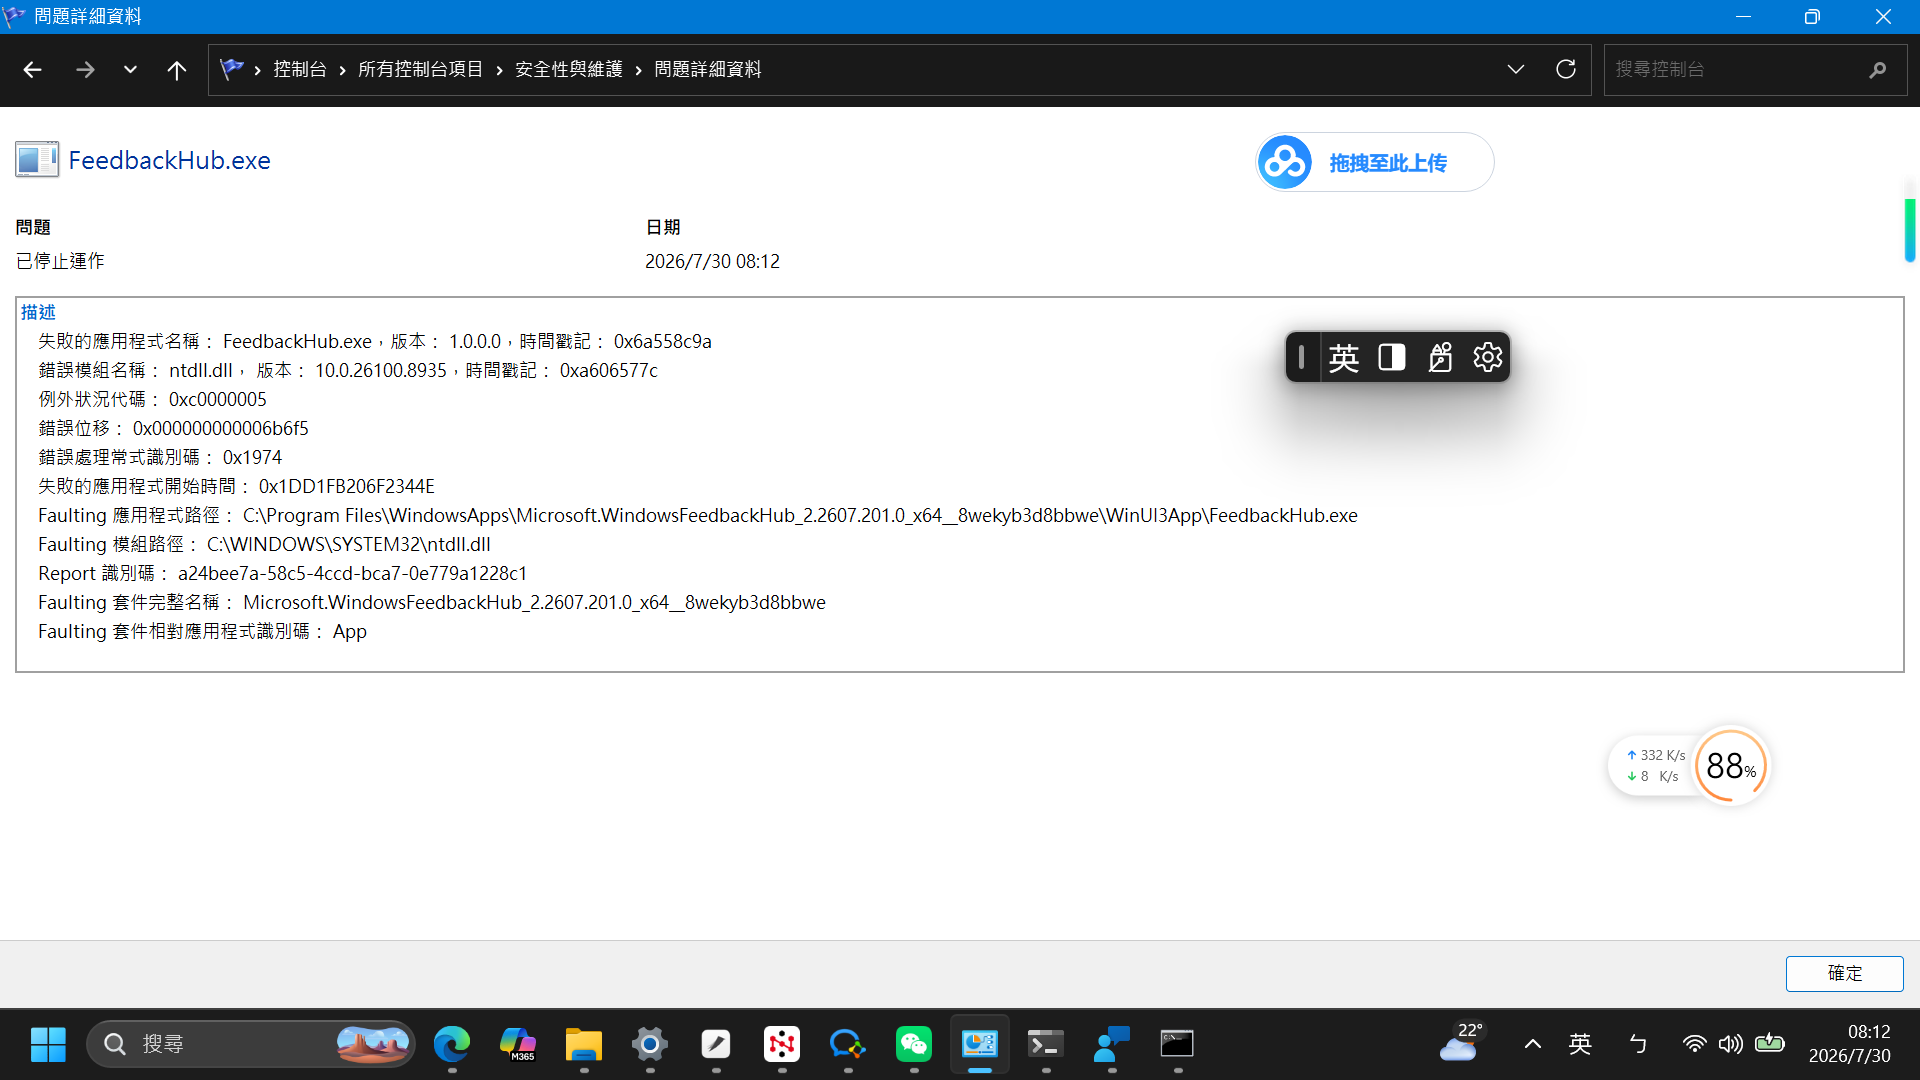Open WeChat from the taskbar
The image size is (1920, 1080).
point(913,1044)
